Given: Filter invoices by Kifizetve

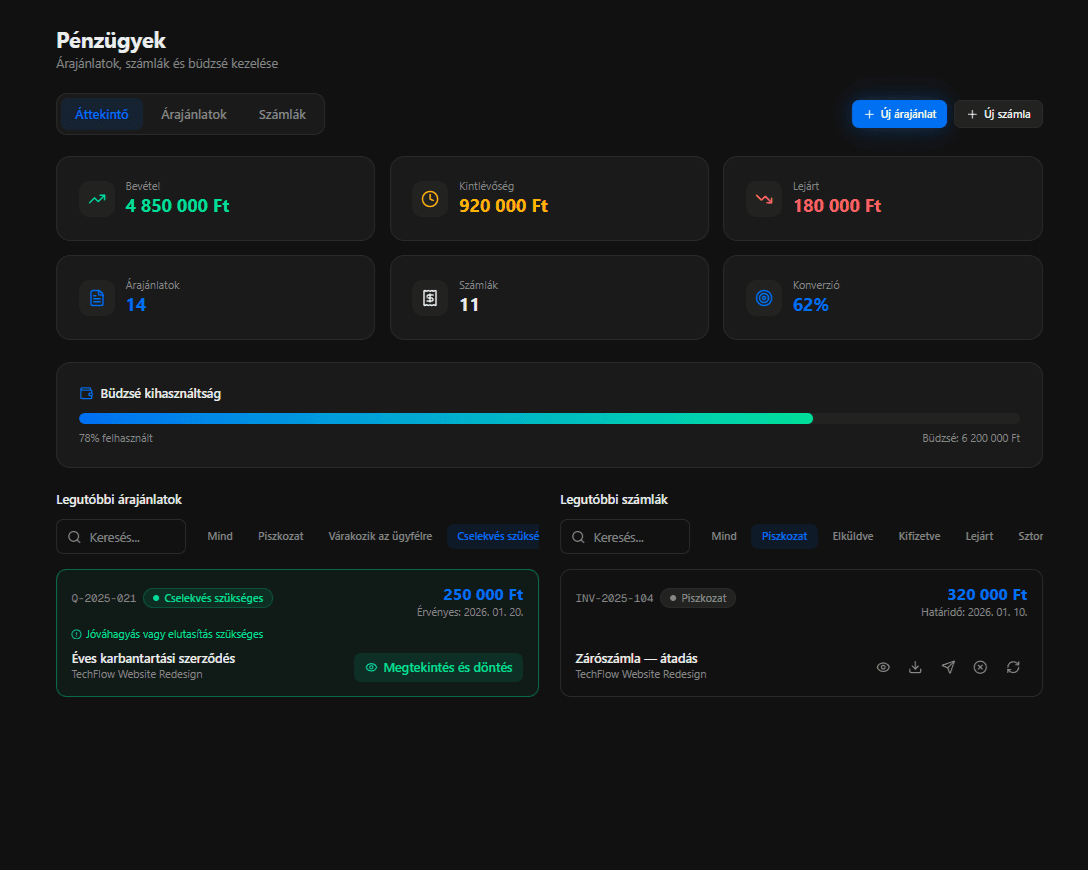Looking at the screenshot, I should coord(919,536).
